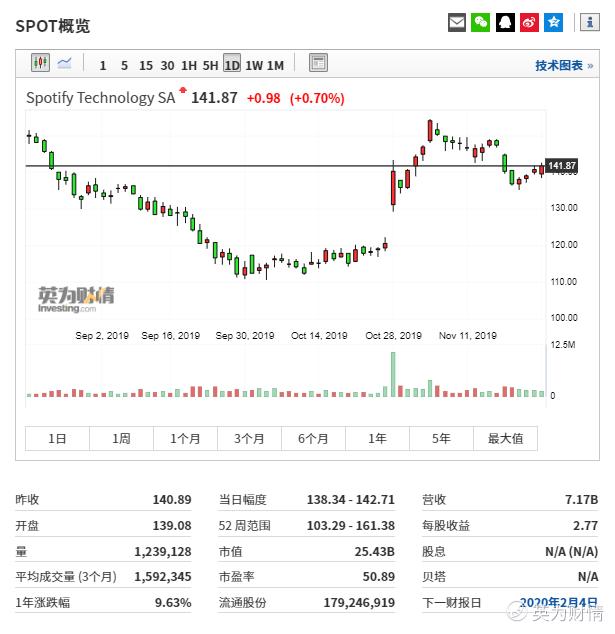Click the 当日幅度 value 138.34 - 142.71
The image size is (615, 634).
[351, 499]
